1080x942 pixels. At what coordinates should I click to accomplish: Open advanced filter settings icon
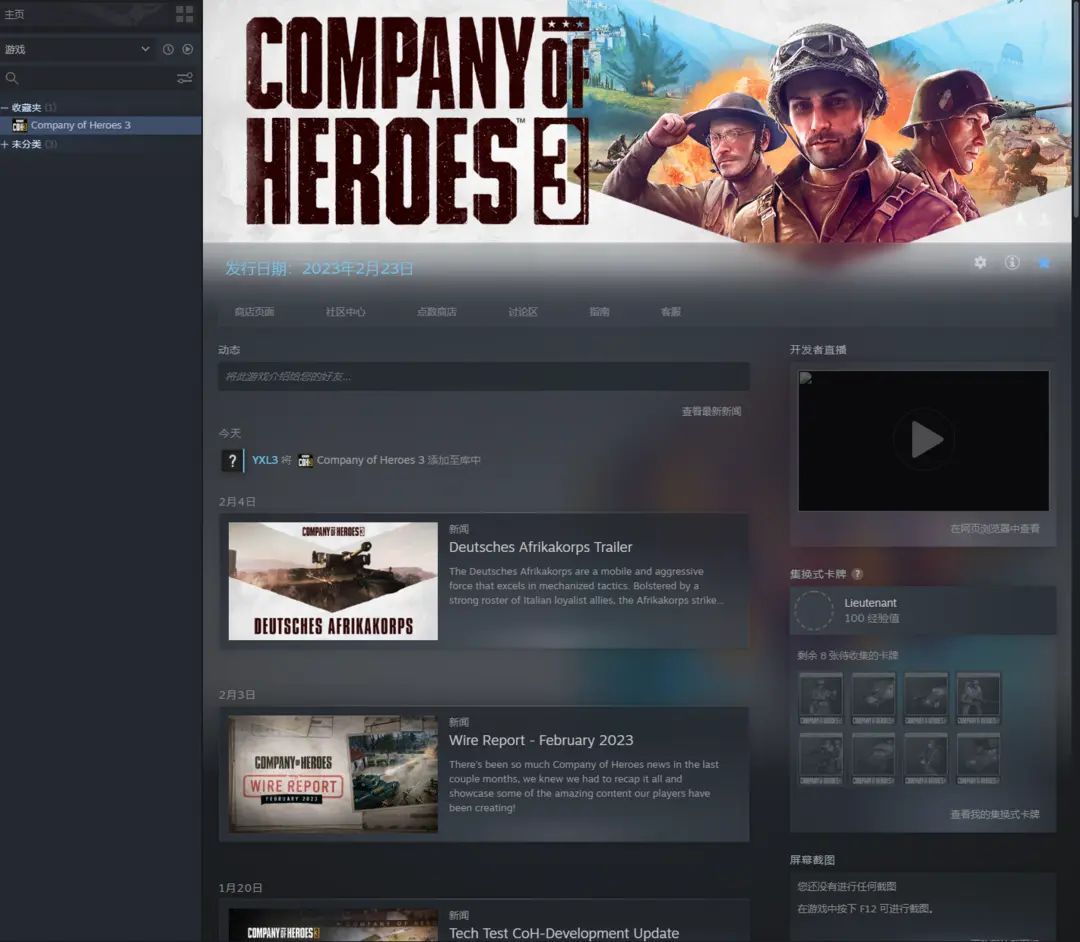click(185, 78)
